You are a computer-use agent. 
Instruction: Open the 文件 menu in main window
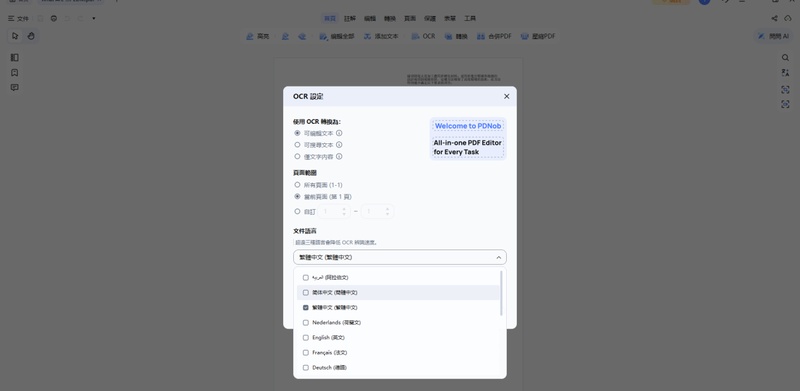pos(19,18)
